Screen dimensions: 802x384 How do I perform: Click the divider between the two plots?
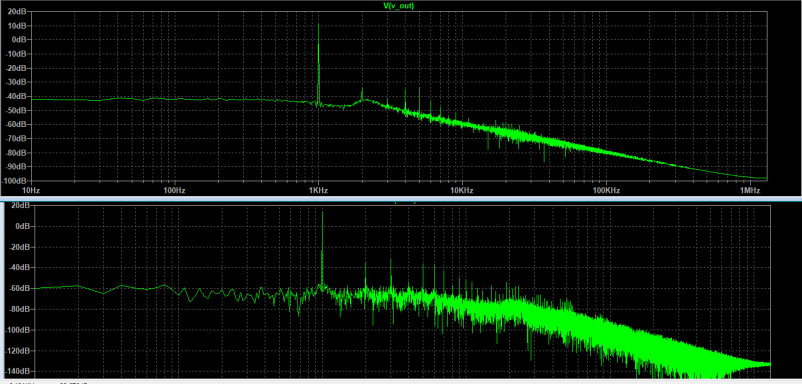click(x=401, y=199)
